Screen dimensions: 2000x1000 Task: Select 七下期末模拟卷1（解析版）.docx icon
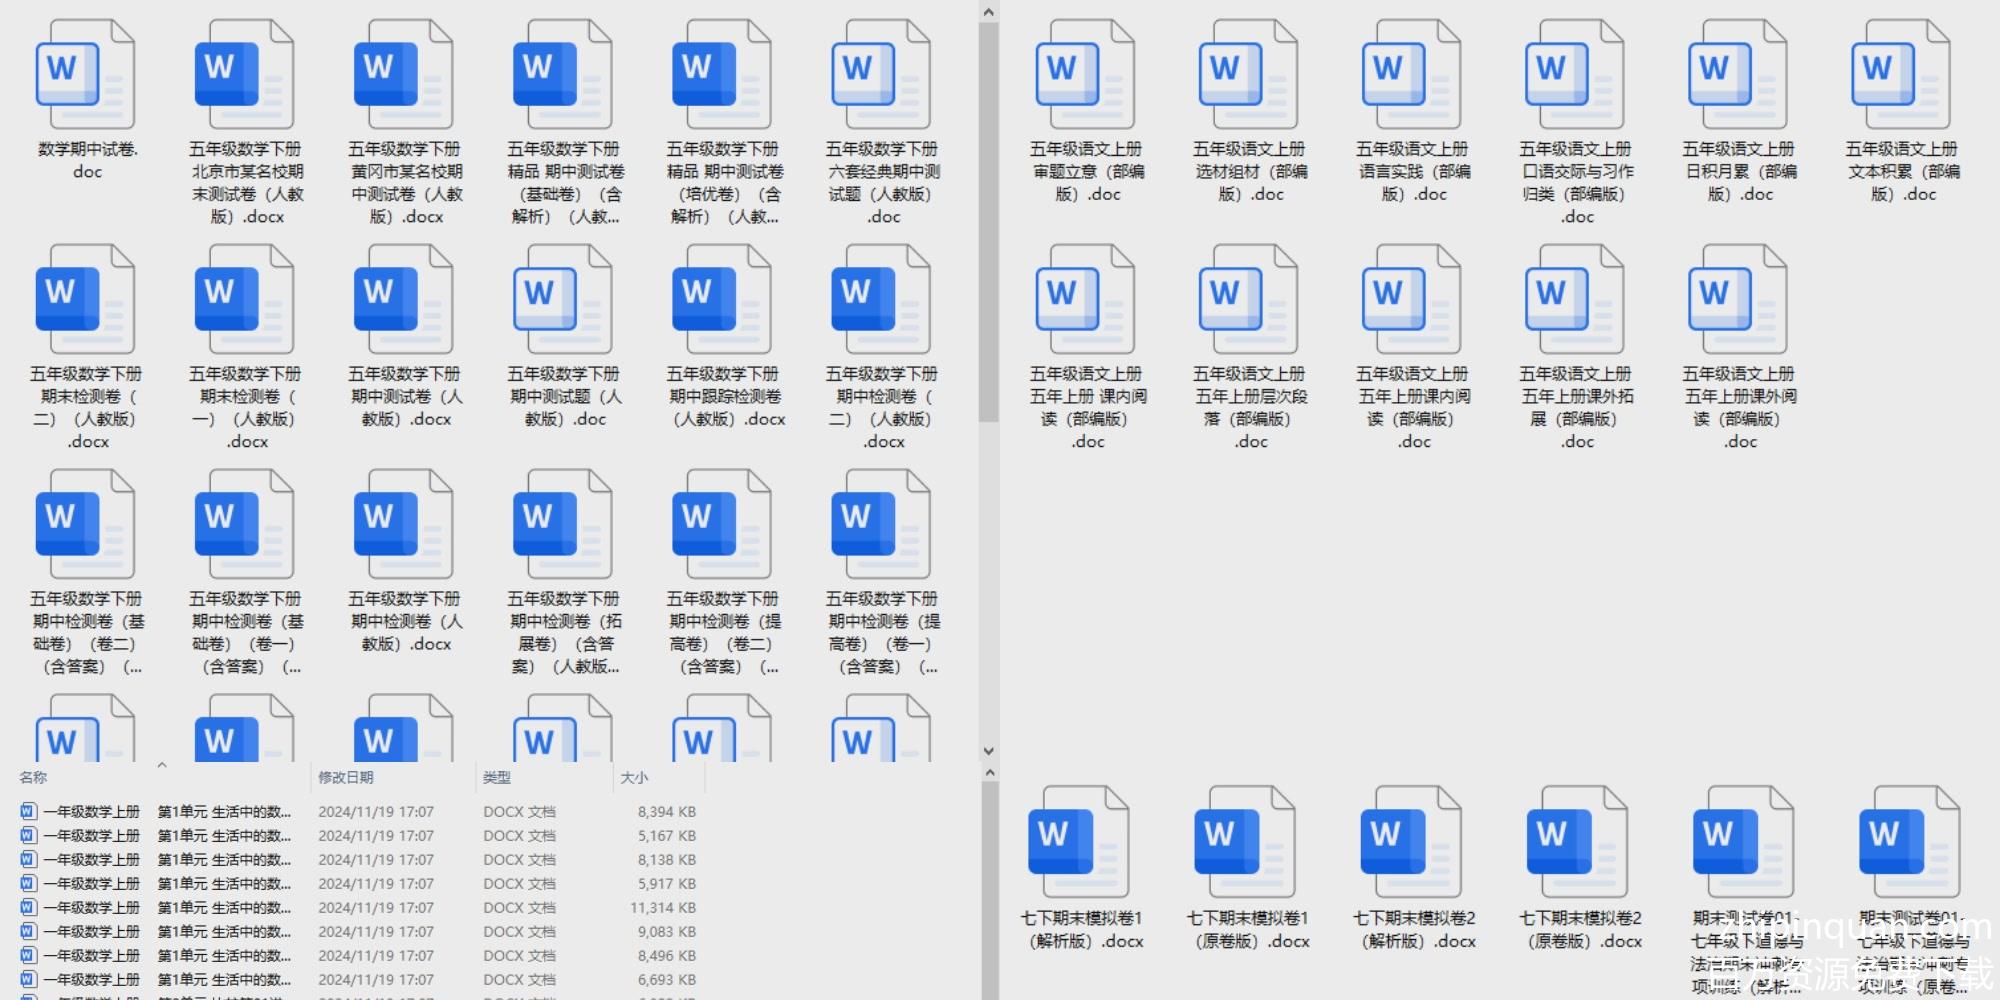pos(1080,841)
